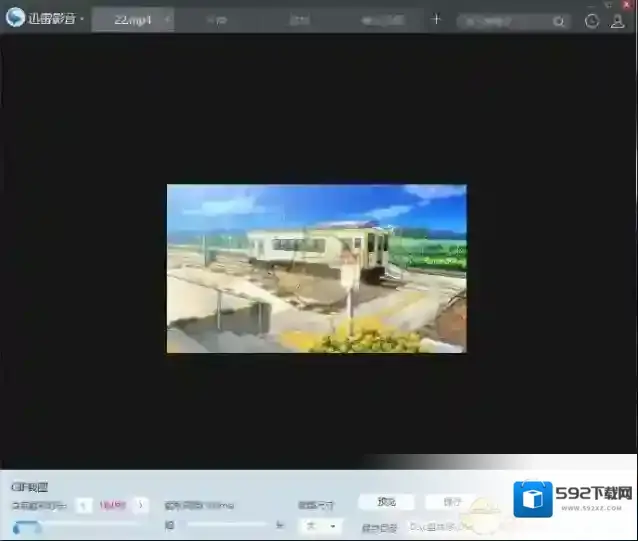
Task: Click the video frame preview
Action: point(316,268)
